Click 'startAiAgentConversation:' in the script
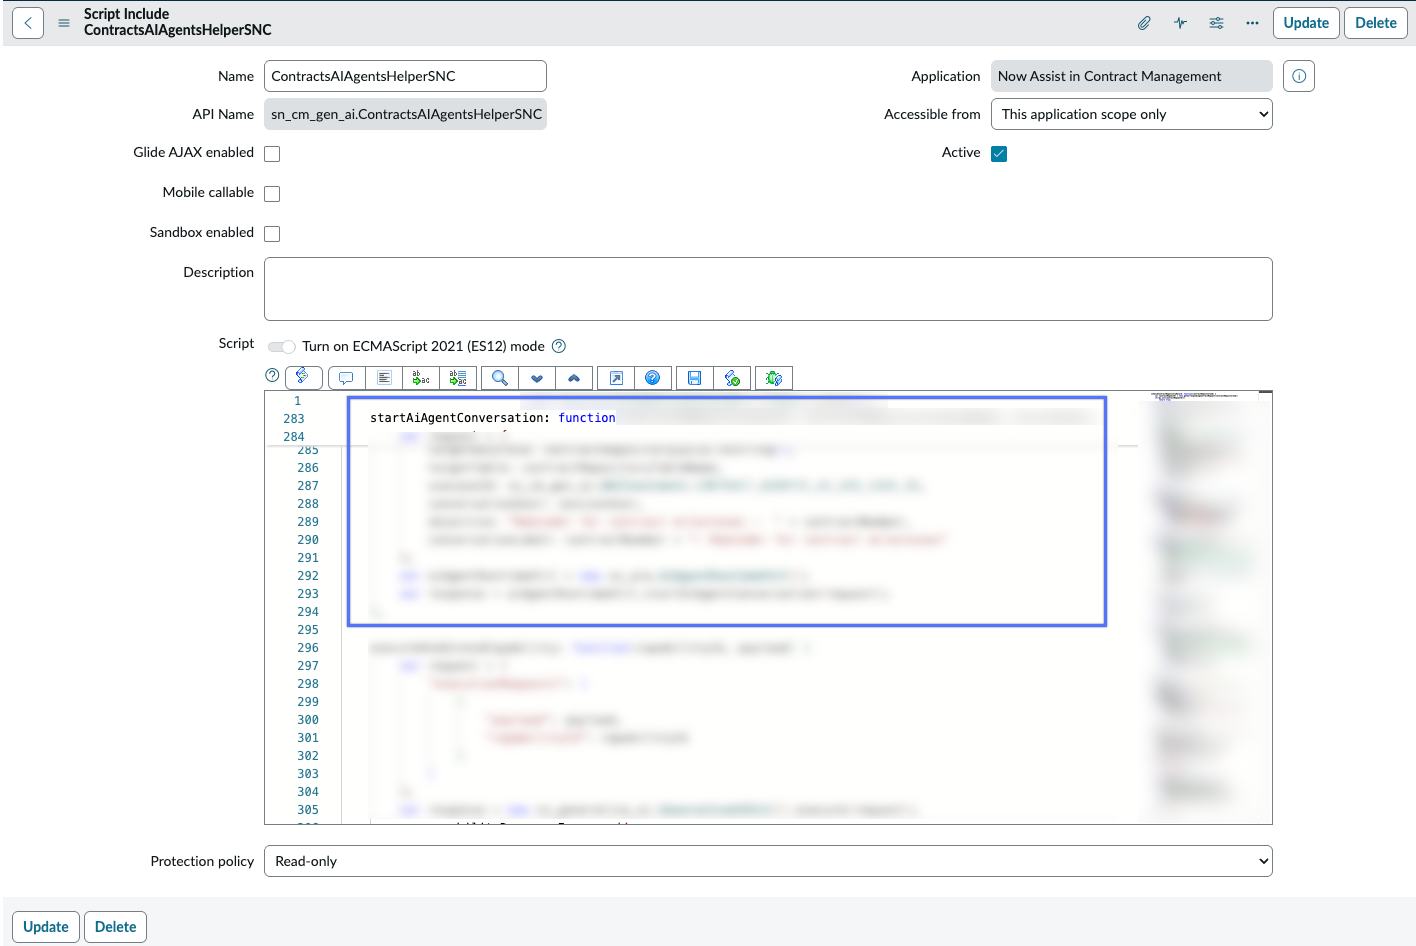1416x946 pixels. [x=460, y=418]
